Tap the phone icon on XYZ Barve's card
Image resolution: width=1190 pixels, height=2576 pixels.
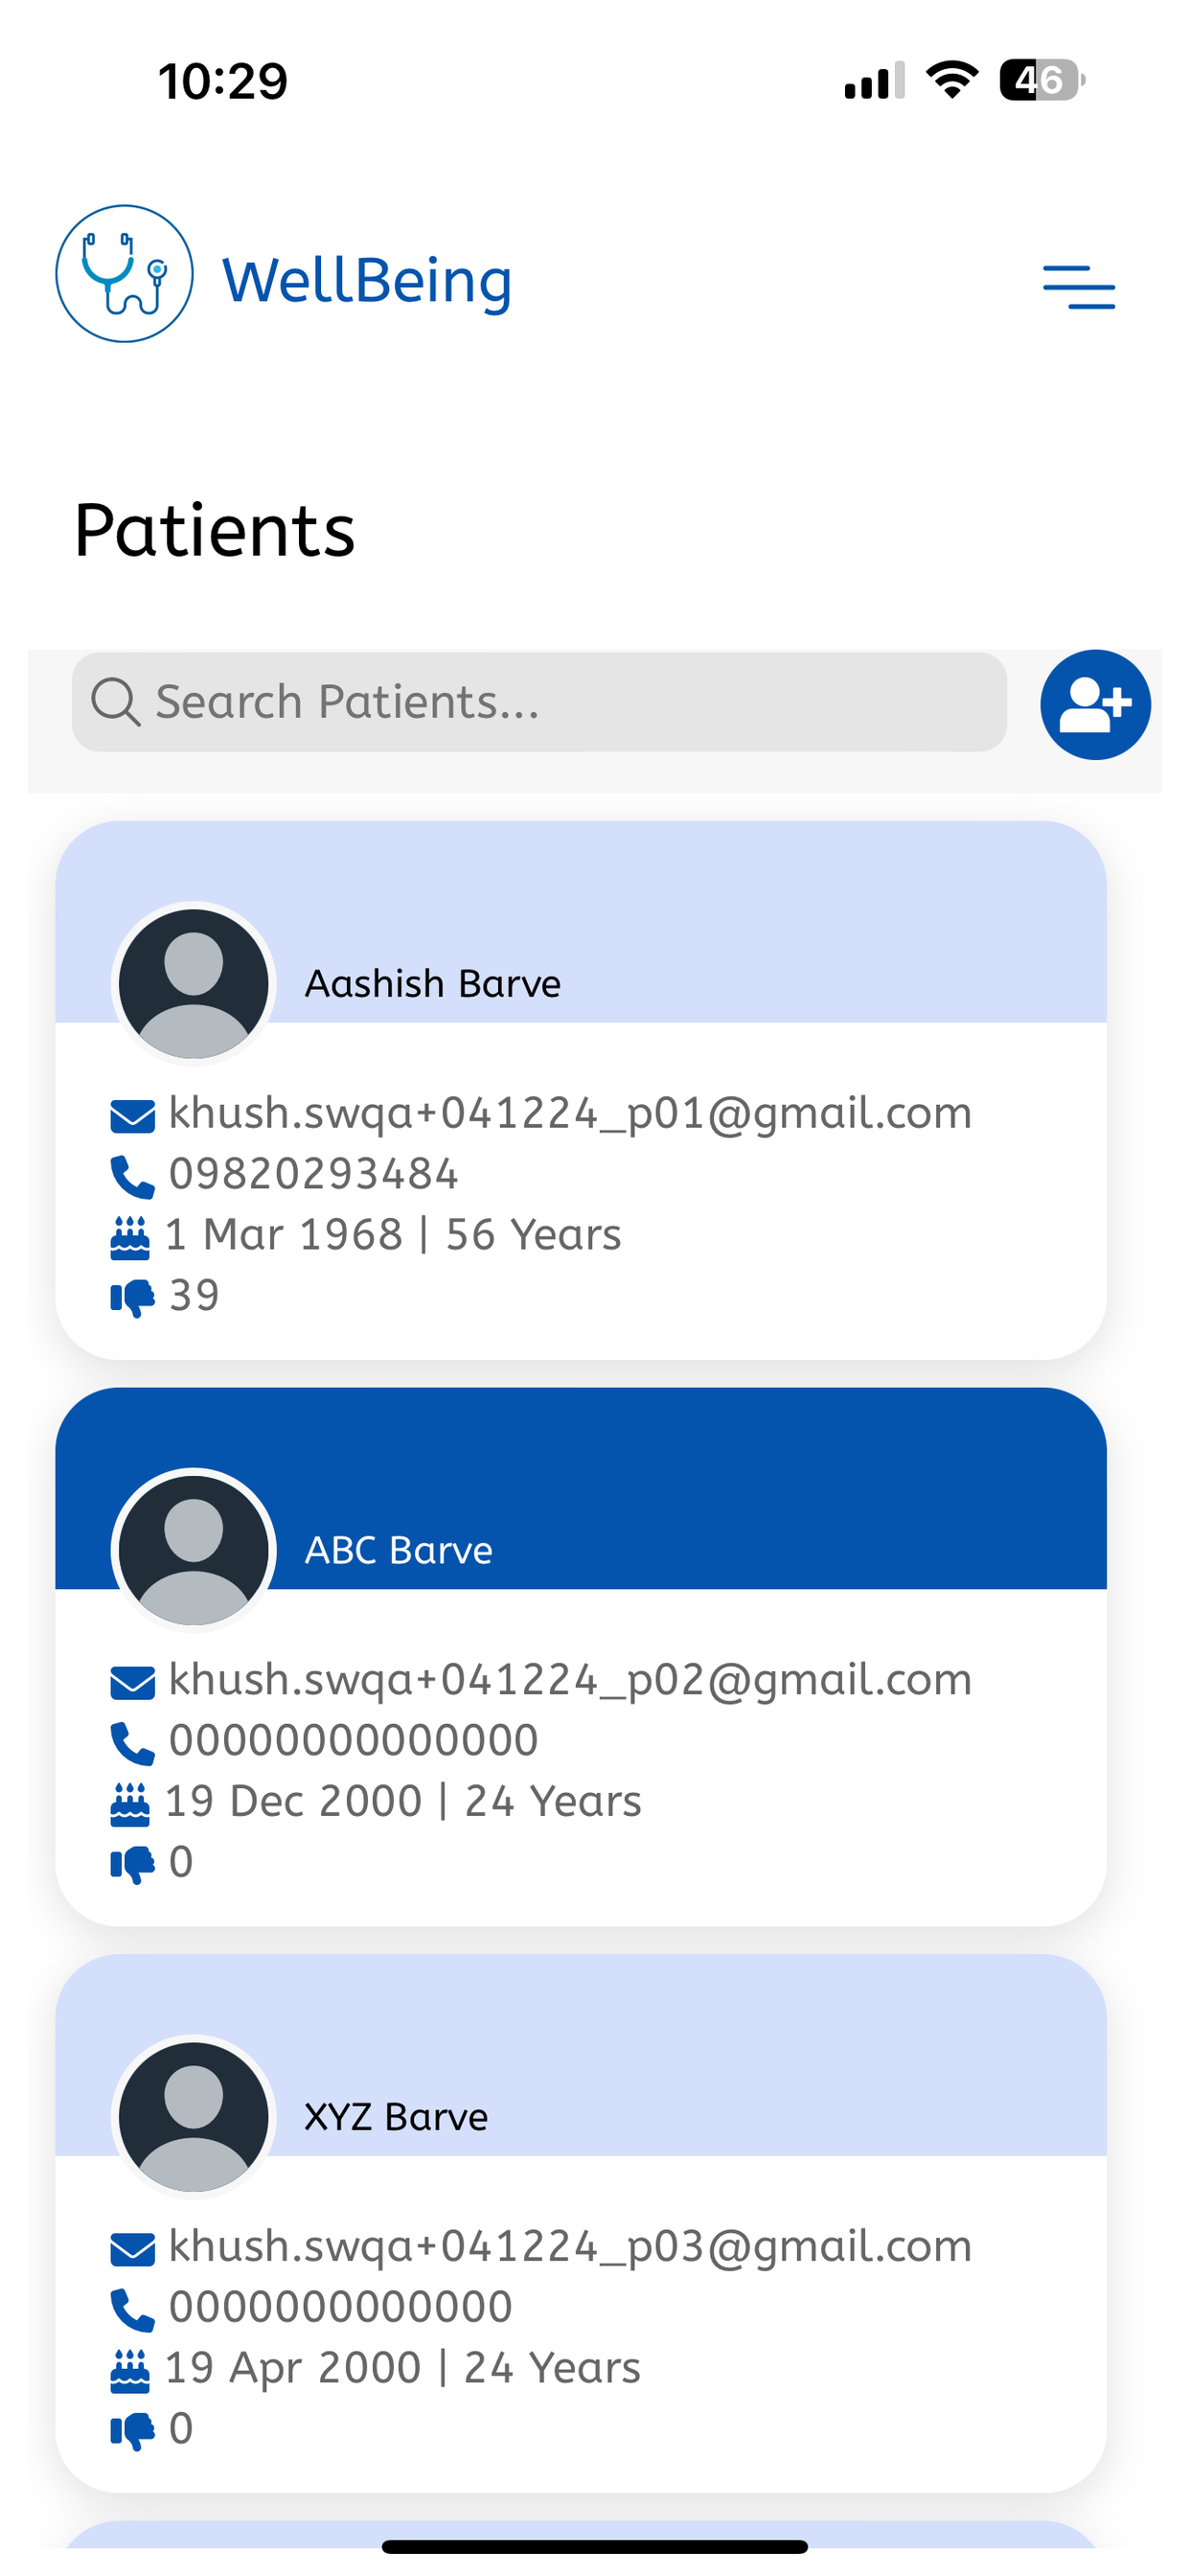[132, 2310]
